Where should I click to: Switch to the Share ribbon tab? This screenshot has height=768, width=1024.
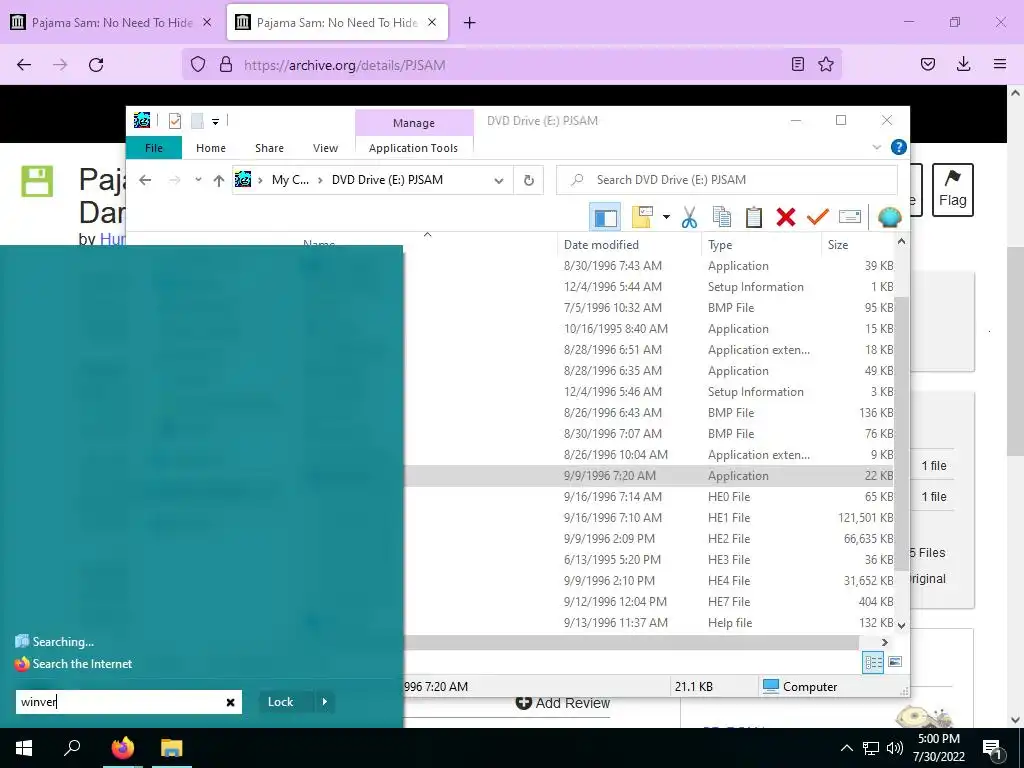(x=270, y=148)
